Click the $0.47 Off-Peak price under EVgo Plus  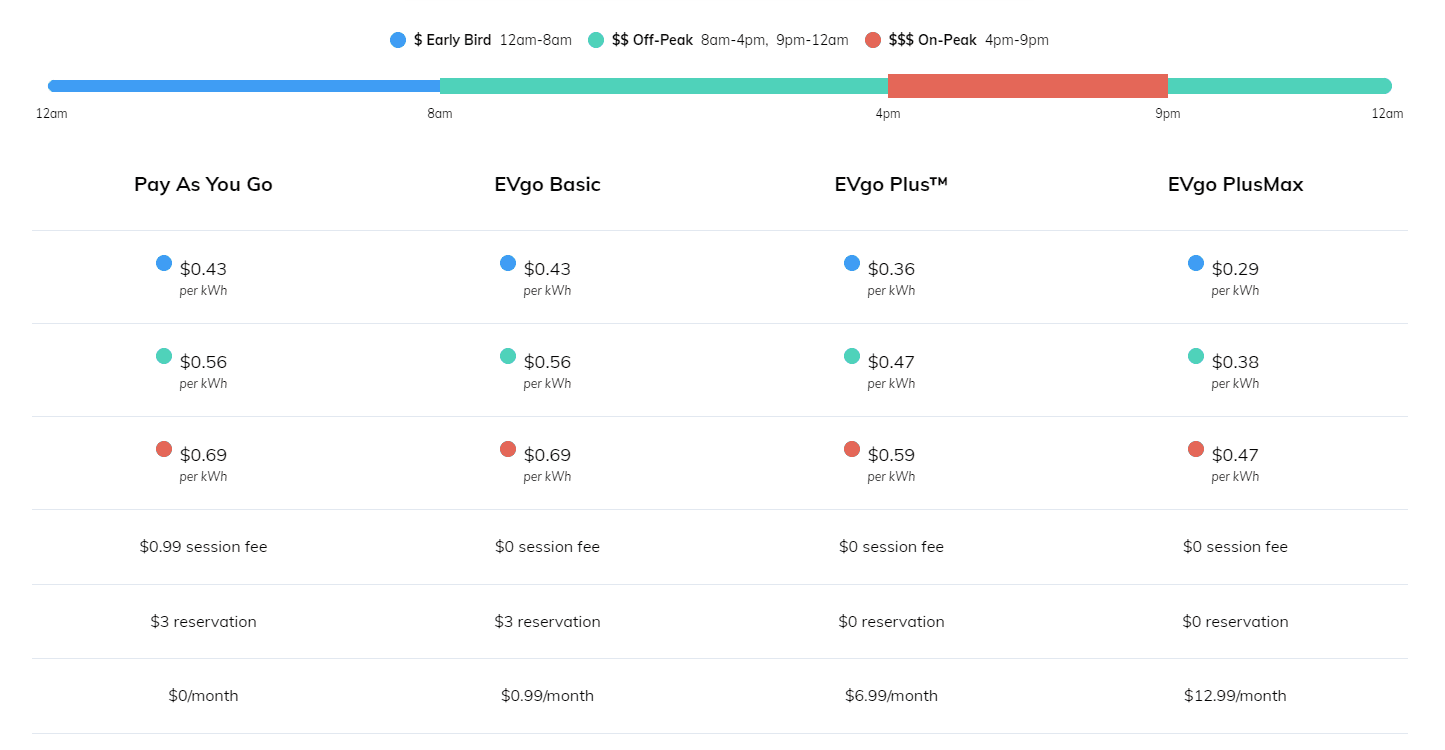point(891,362)
